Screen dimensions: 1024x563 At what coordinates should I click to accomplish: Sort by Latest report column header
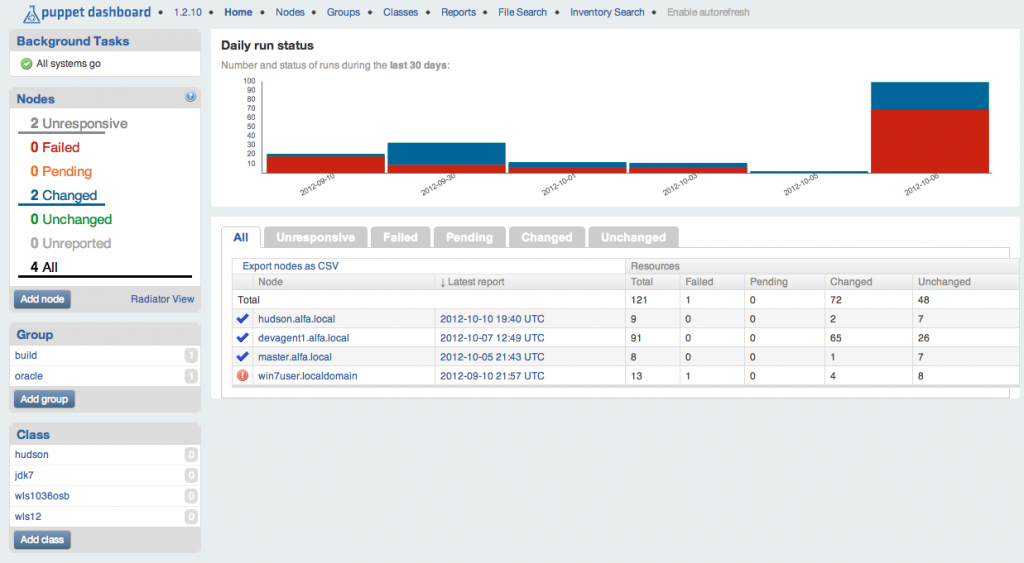point(475,282)
